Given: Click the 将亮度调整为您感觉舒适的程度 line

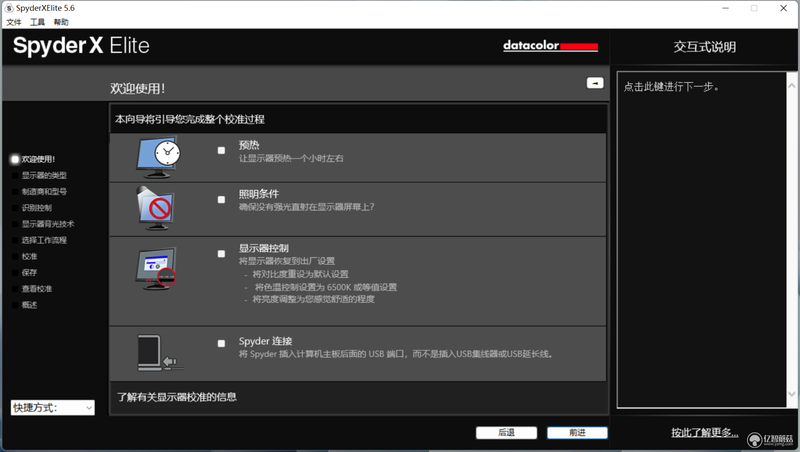Looking at the screenshot, I should tap(313, 299).
